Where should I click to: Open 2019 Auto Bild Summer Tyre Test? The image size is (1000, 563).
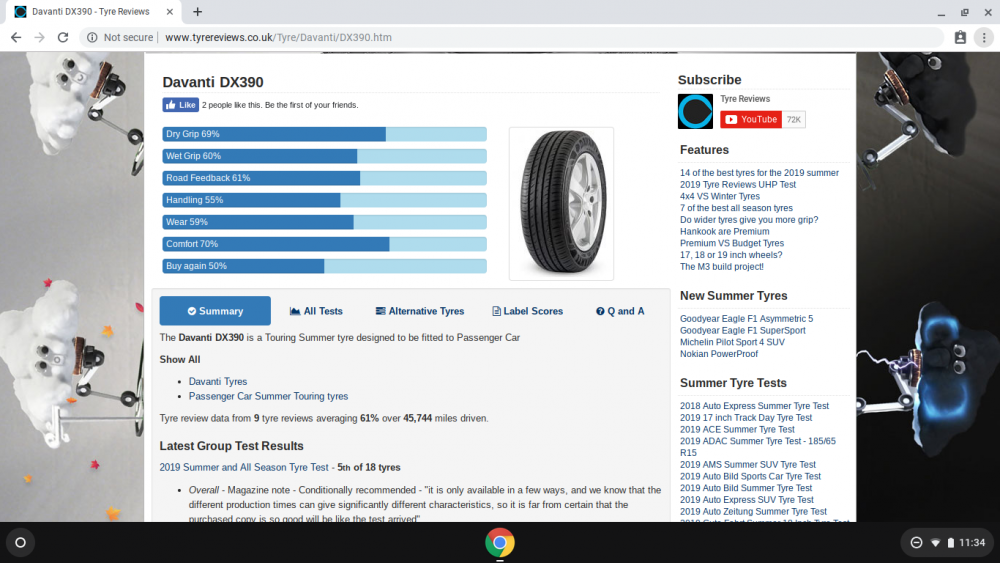click(746, 488)
